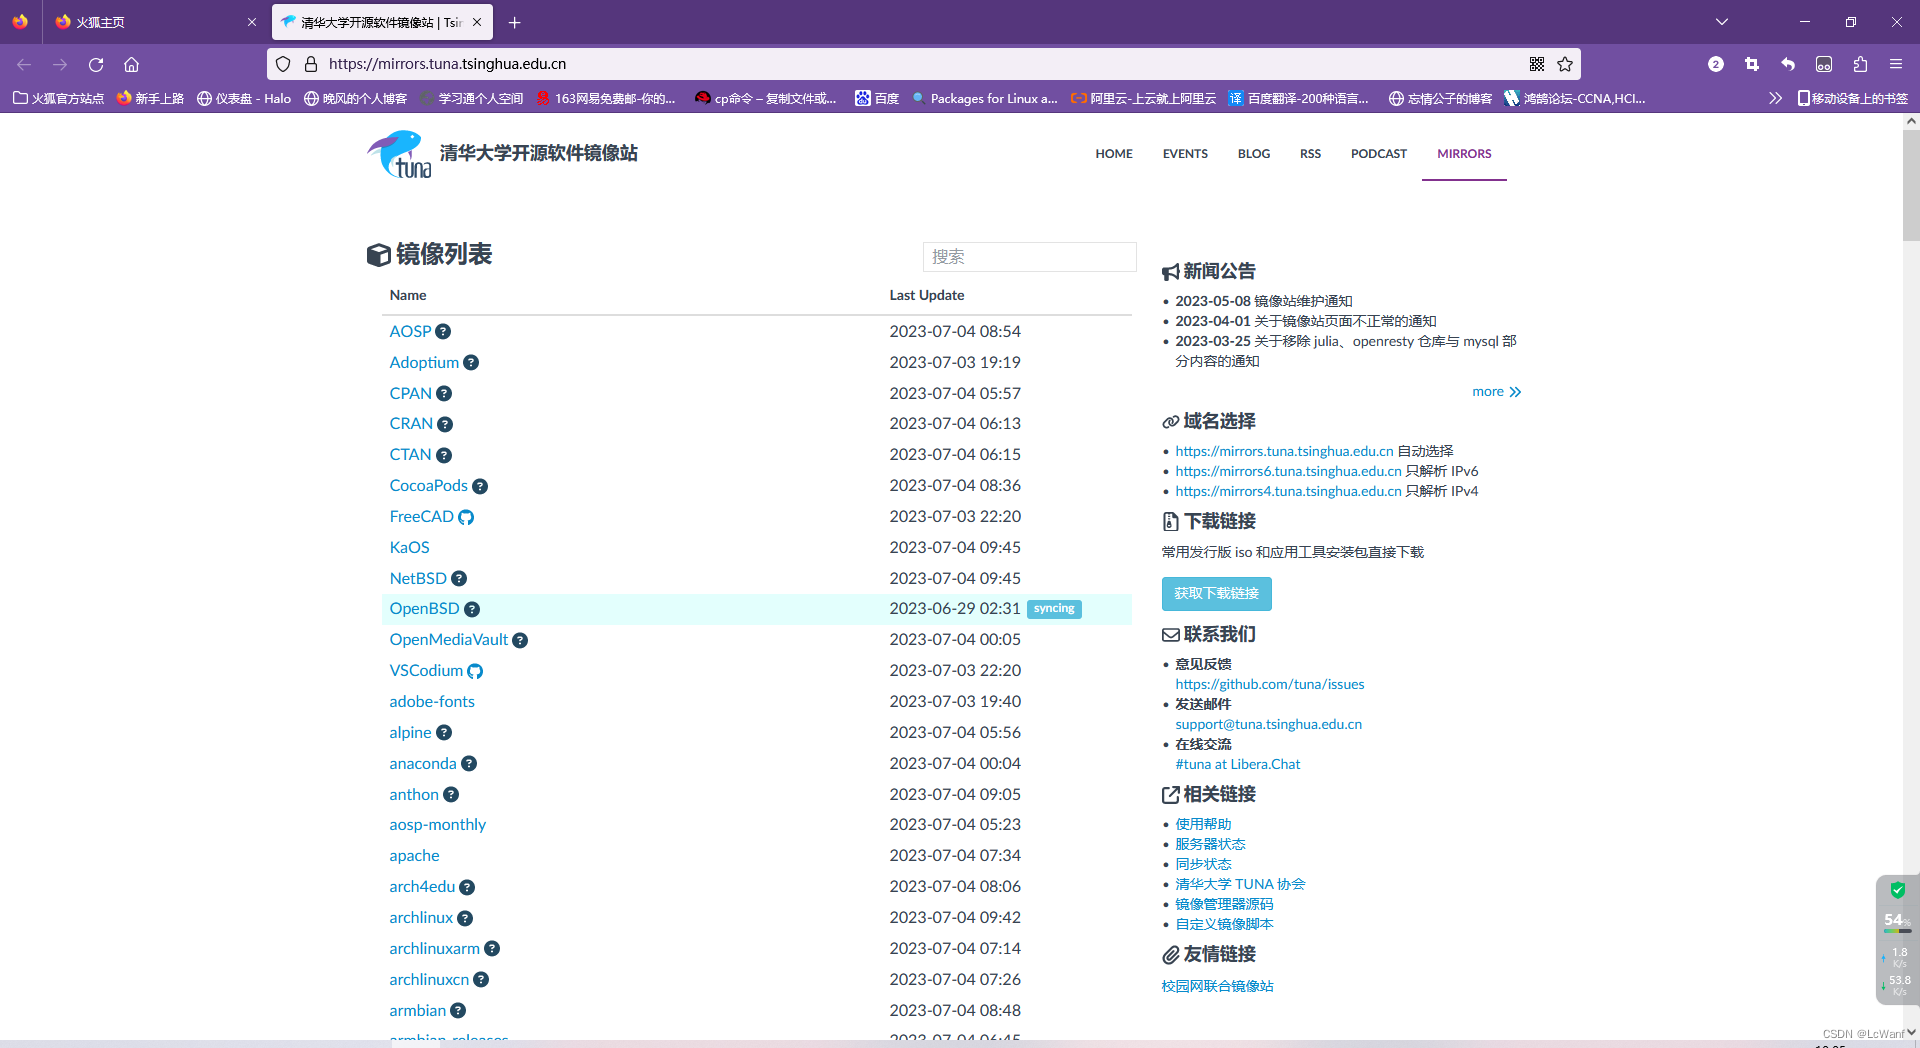Click the help icon beside armbian

458,1011
